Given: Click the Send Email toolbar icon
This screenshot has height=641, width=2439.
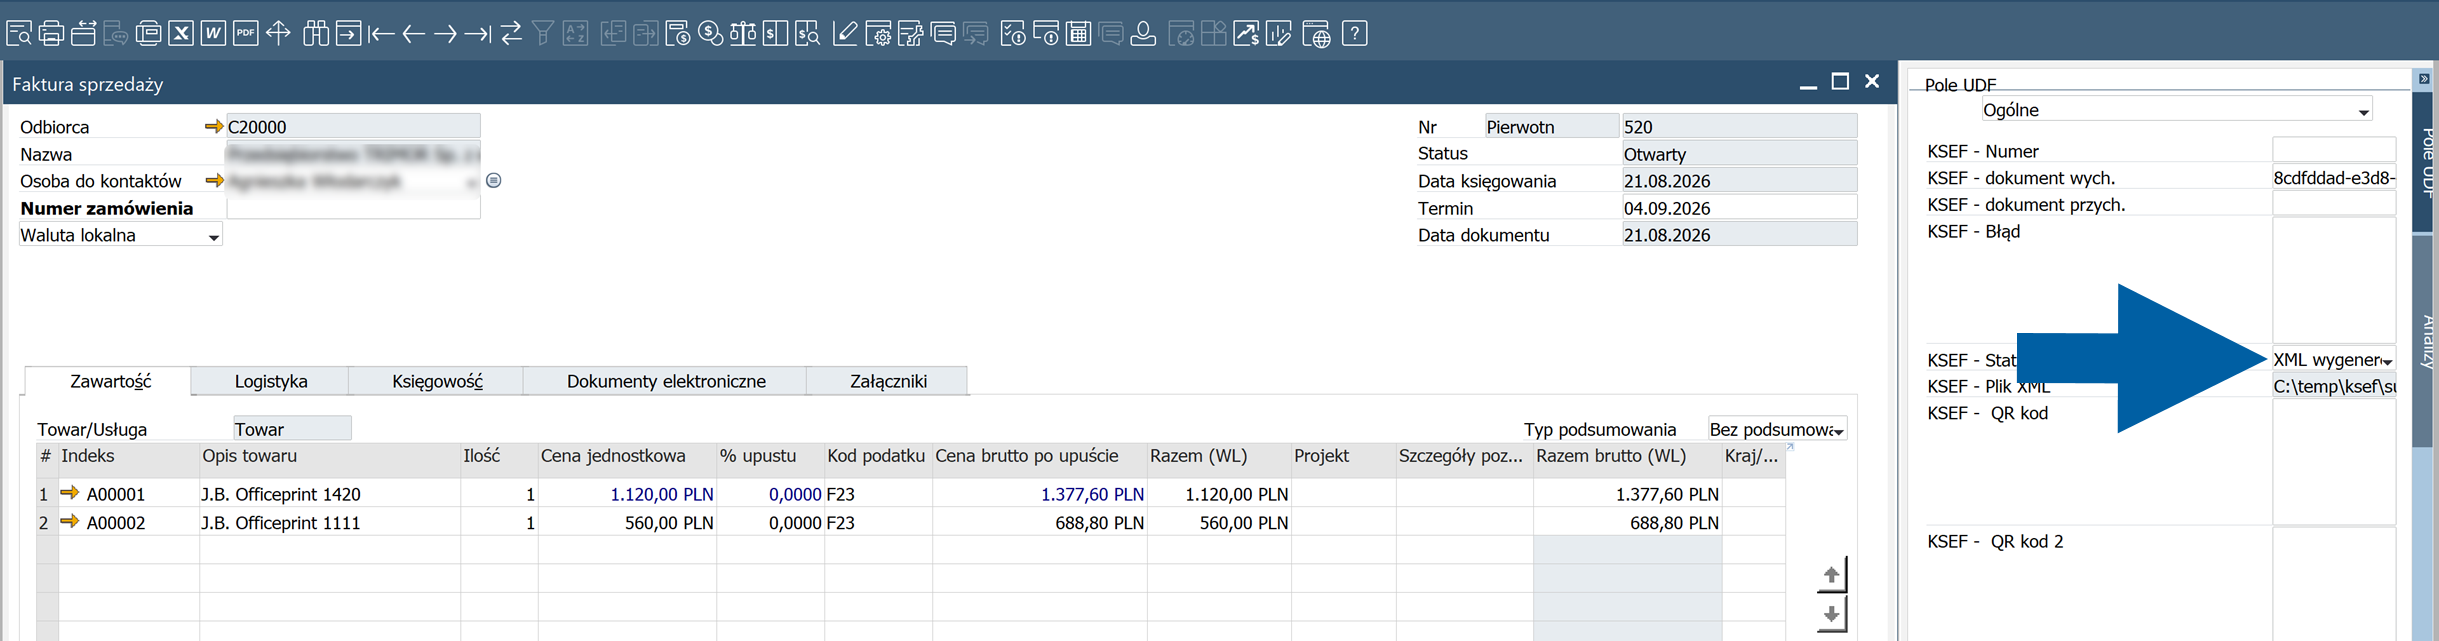Looking at the screenshot, I should pyautogui.click(x=84, y=34).
